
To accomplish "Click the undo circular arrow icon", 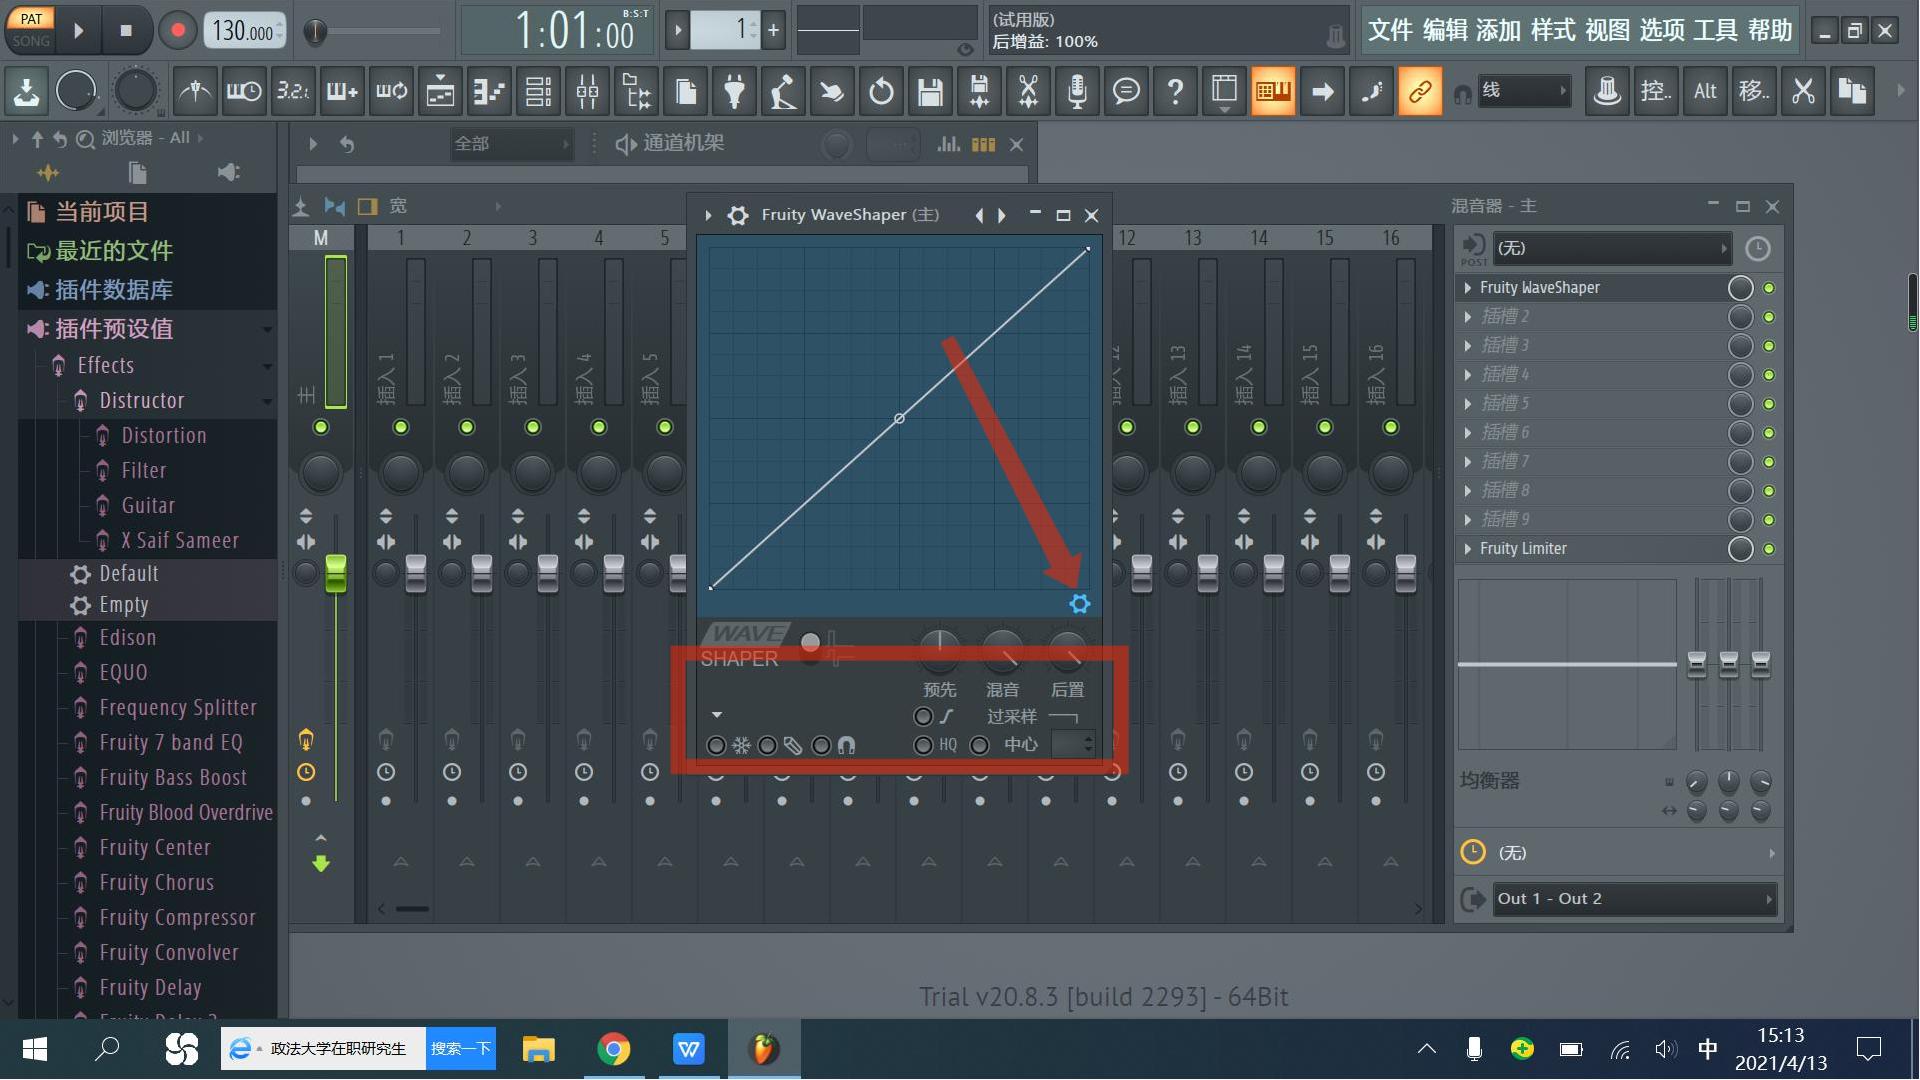I will tap(881, 91).
